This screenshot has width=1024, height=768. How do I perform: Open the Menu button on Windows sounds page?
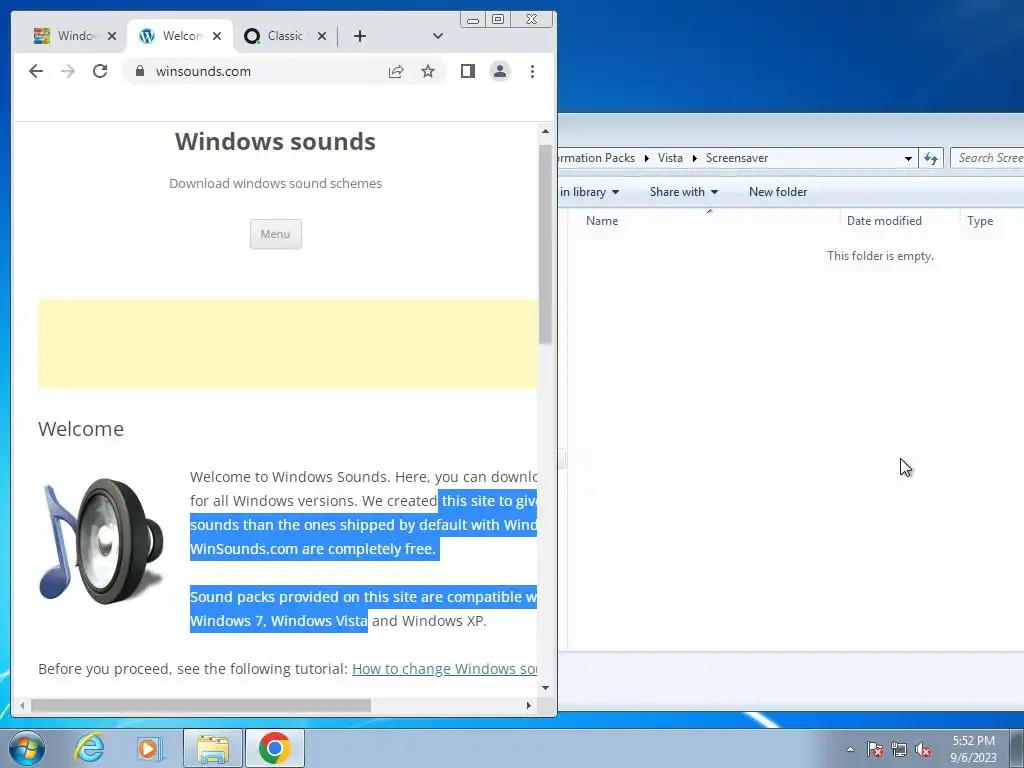point(276,234)
